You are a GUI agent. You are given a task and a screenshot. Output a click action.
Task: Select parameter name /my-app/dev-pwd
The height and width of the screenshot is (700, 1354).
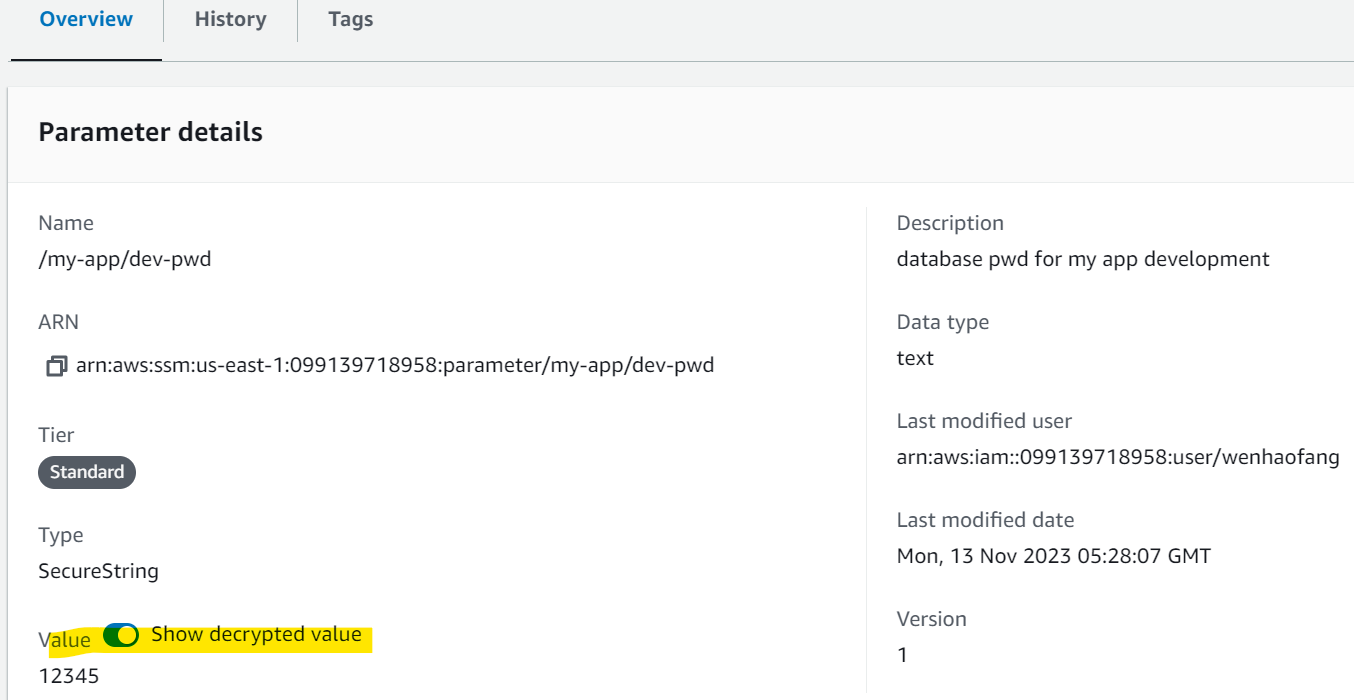point(125,259)
